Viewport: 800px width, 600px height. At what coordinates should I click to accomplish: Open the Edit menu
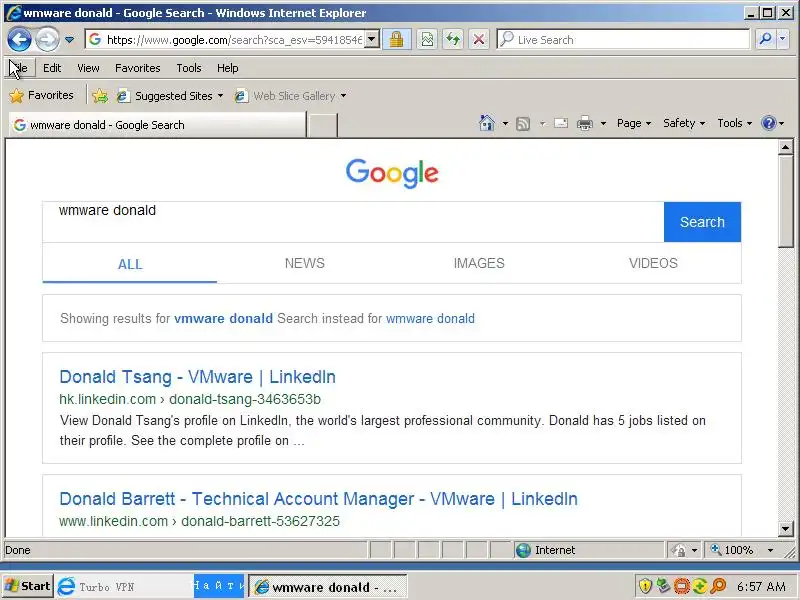52,68
